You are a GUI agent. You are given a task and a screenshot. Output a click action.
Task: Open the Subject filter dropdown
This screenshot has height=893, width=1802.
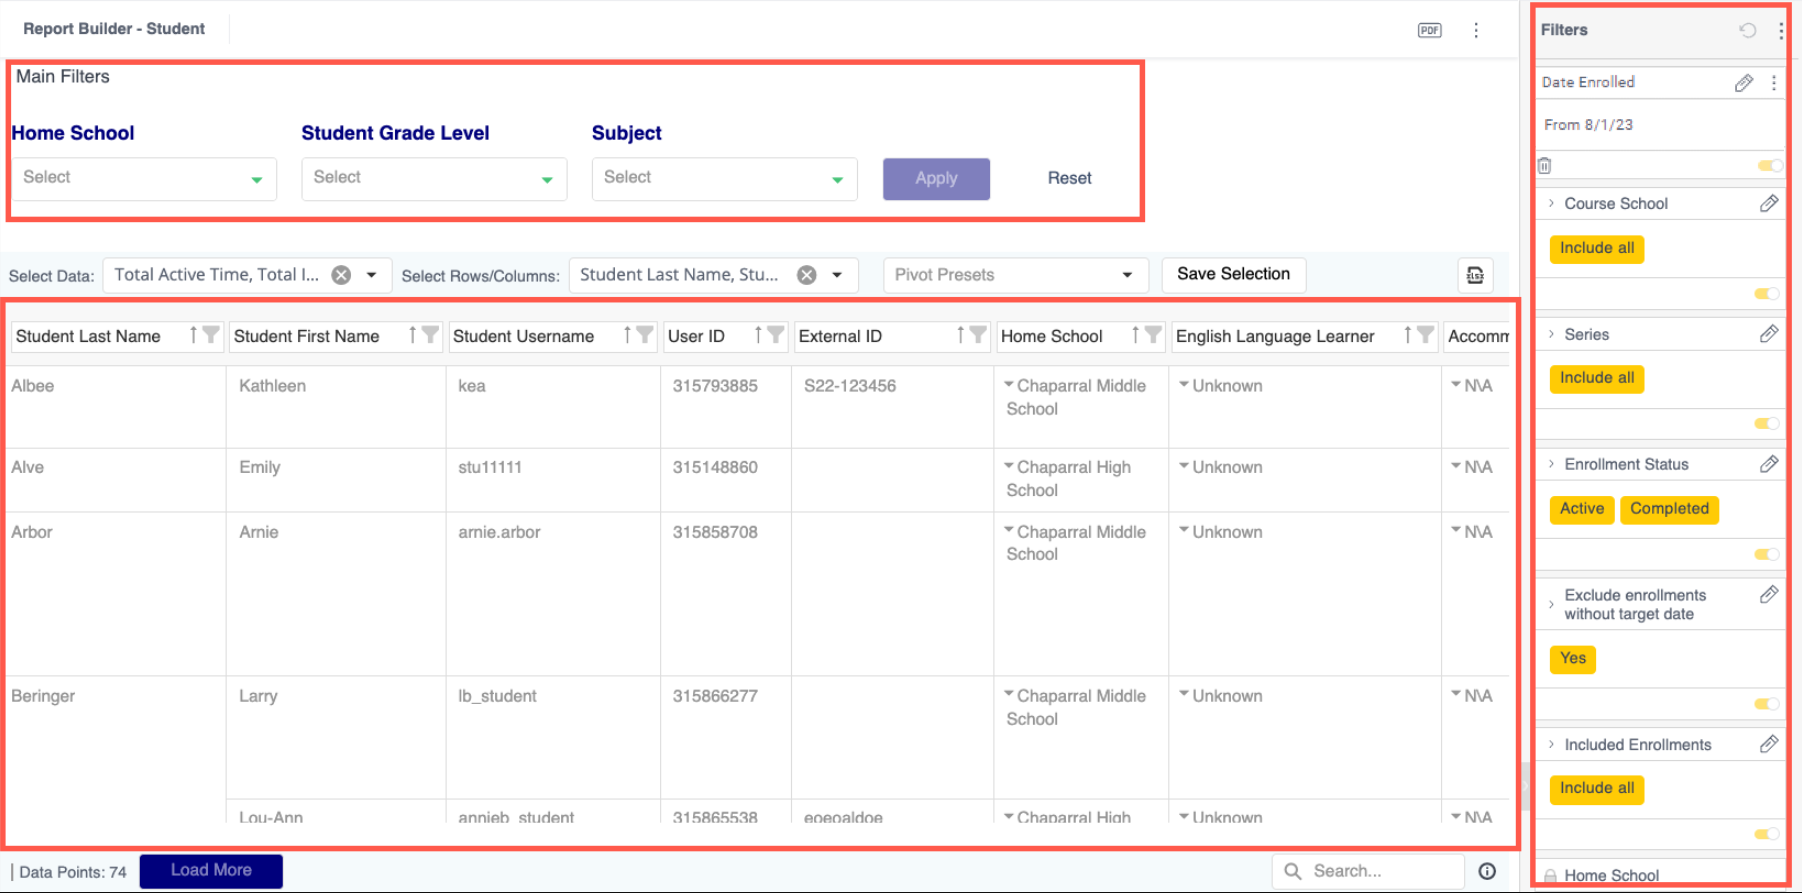click(x=724, y=179)
